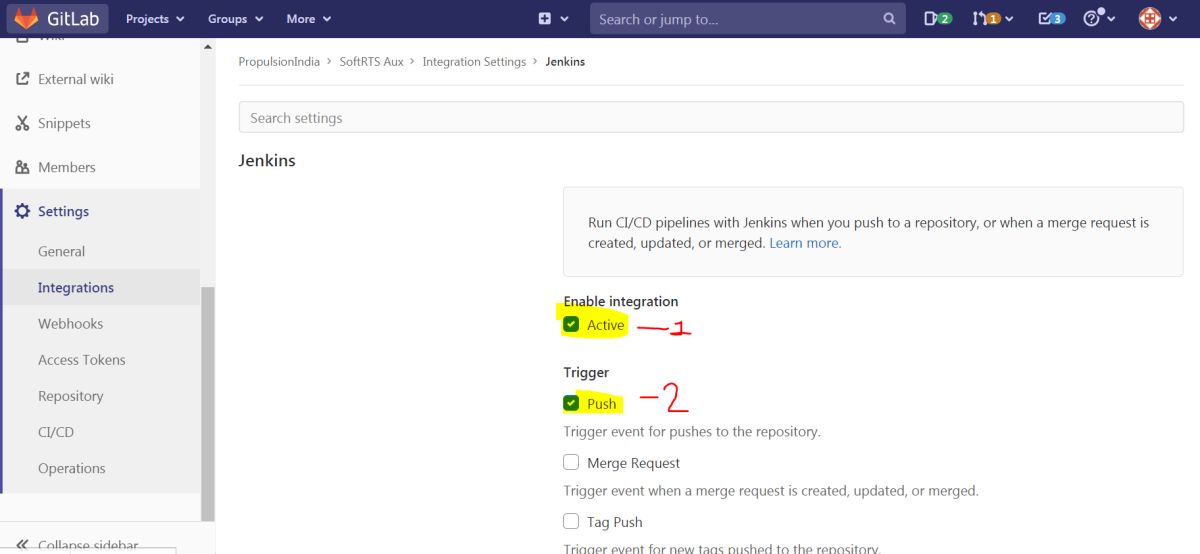Open the Groups dropdown menu

tap(236, 19)
